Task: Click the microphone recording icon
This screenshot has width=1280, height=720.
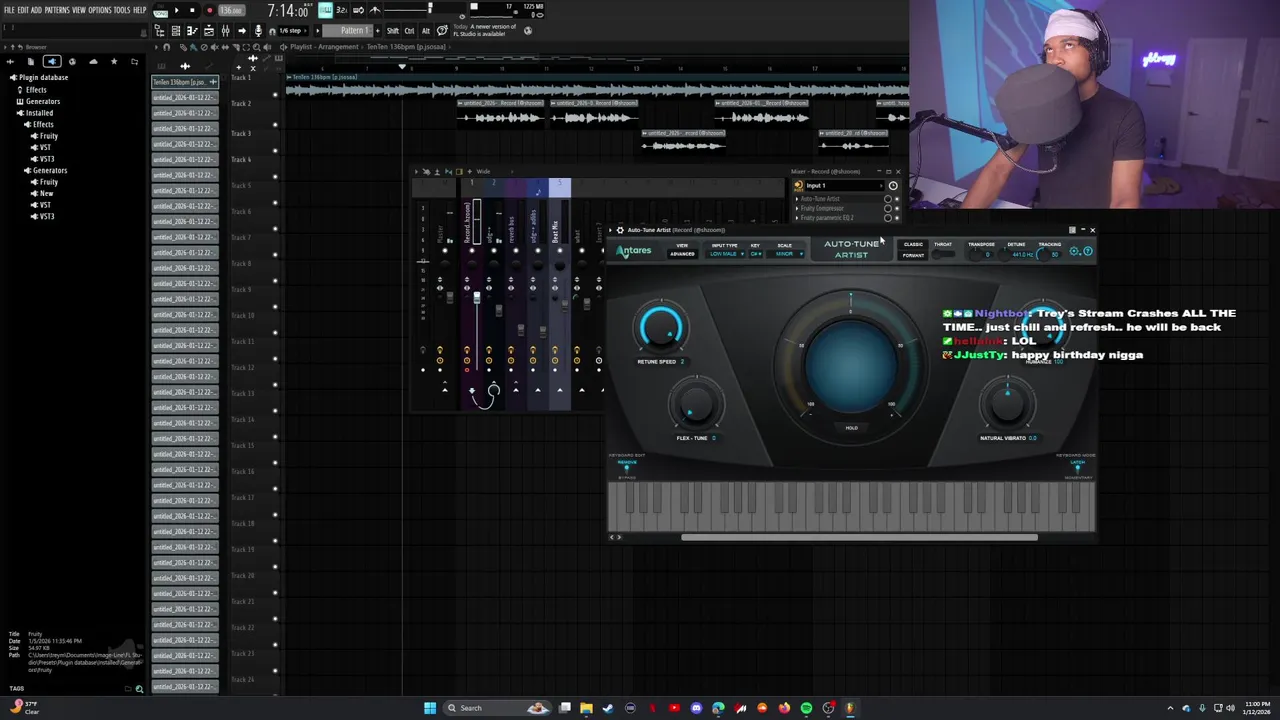Action: click(x=258, y=31)
